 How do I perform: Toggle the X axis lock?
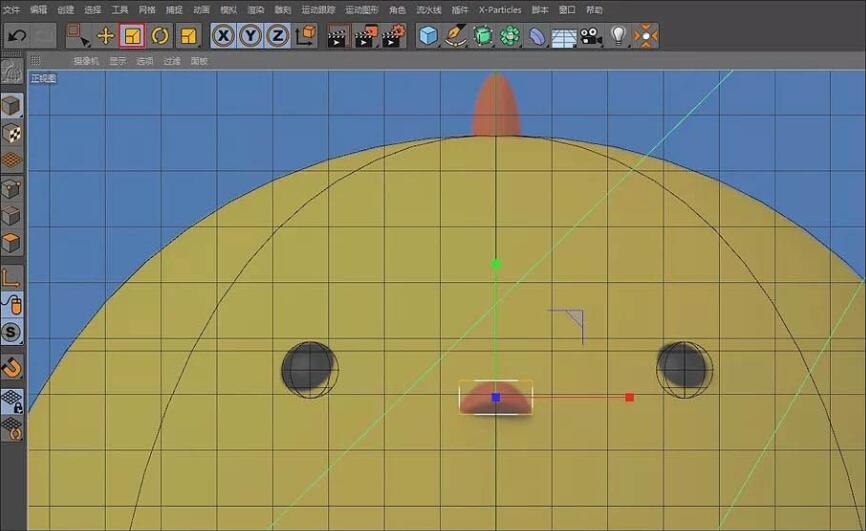tap(223, 36)
